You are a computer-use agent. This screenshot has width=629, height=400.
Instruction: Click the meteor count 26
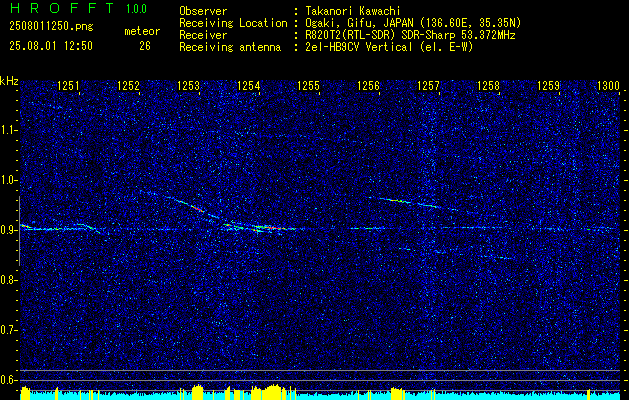(x=145, y=46)
